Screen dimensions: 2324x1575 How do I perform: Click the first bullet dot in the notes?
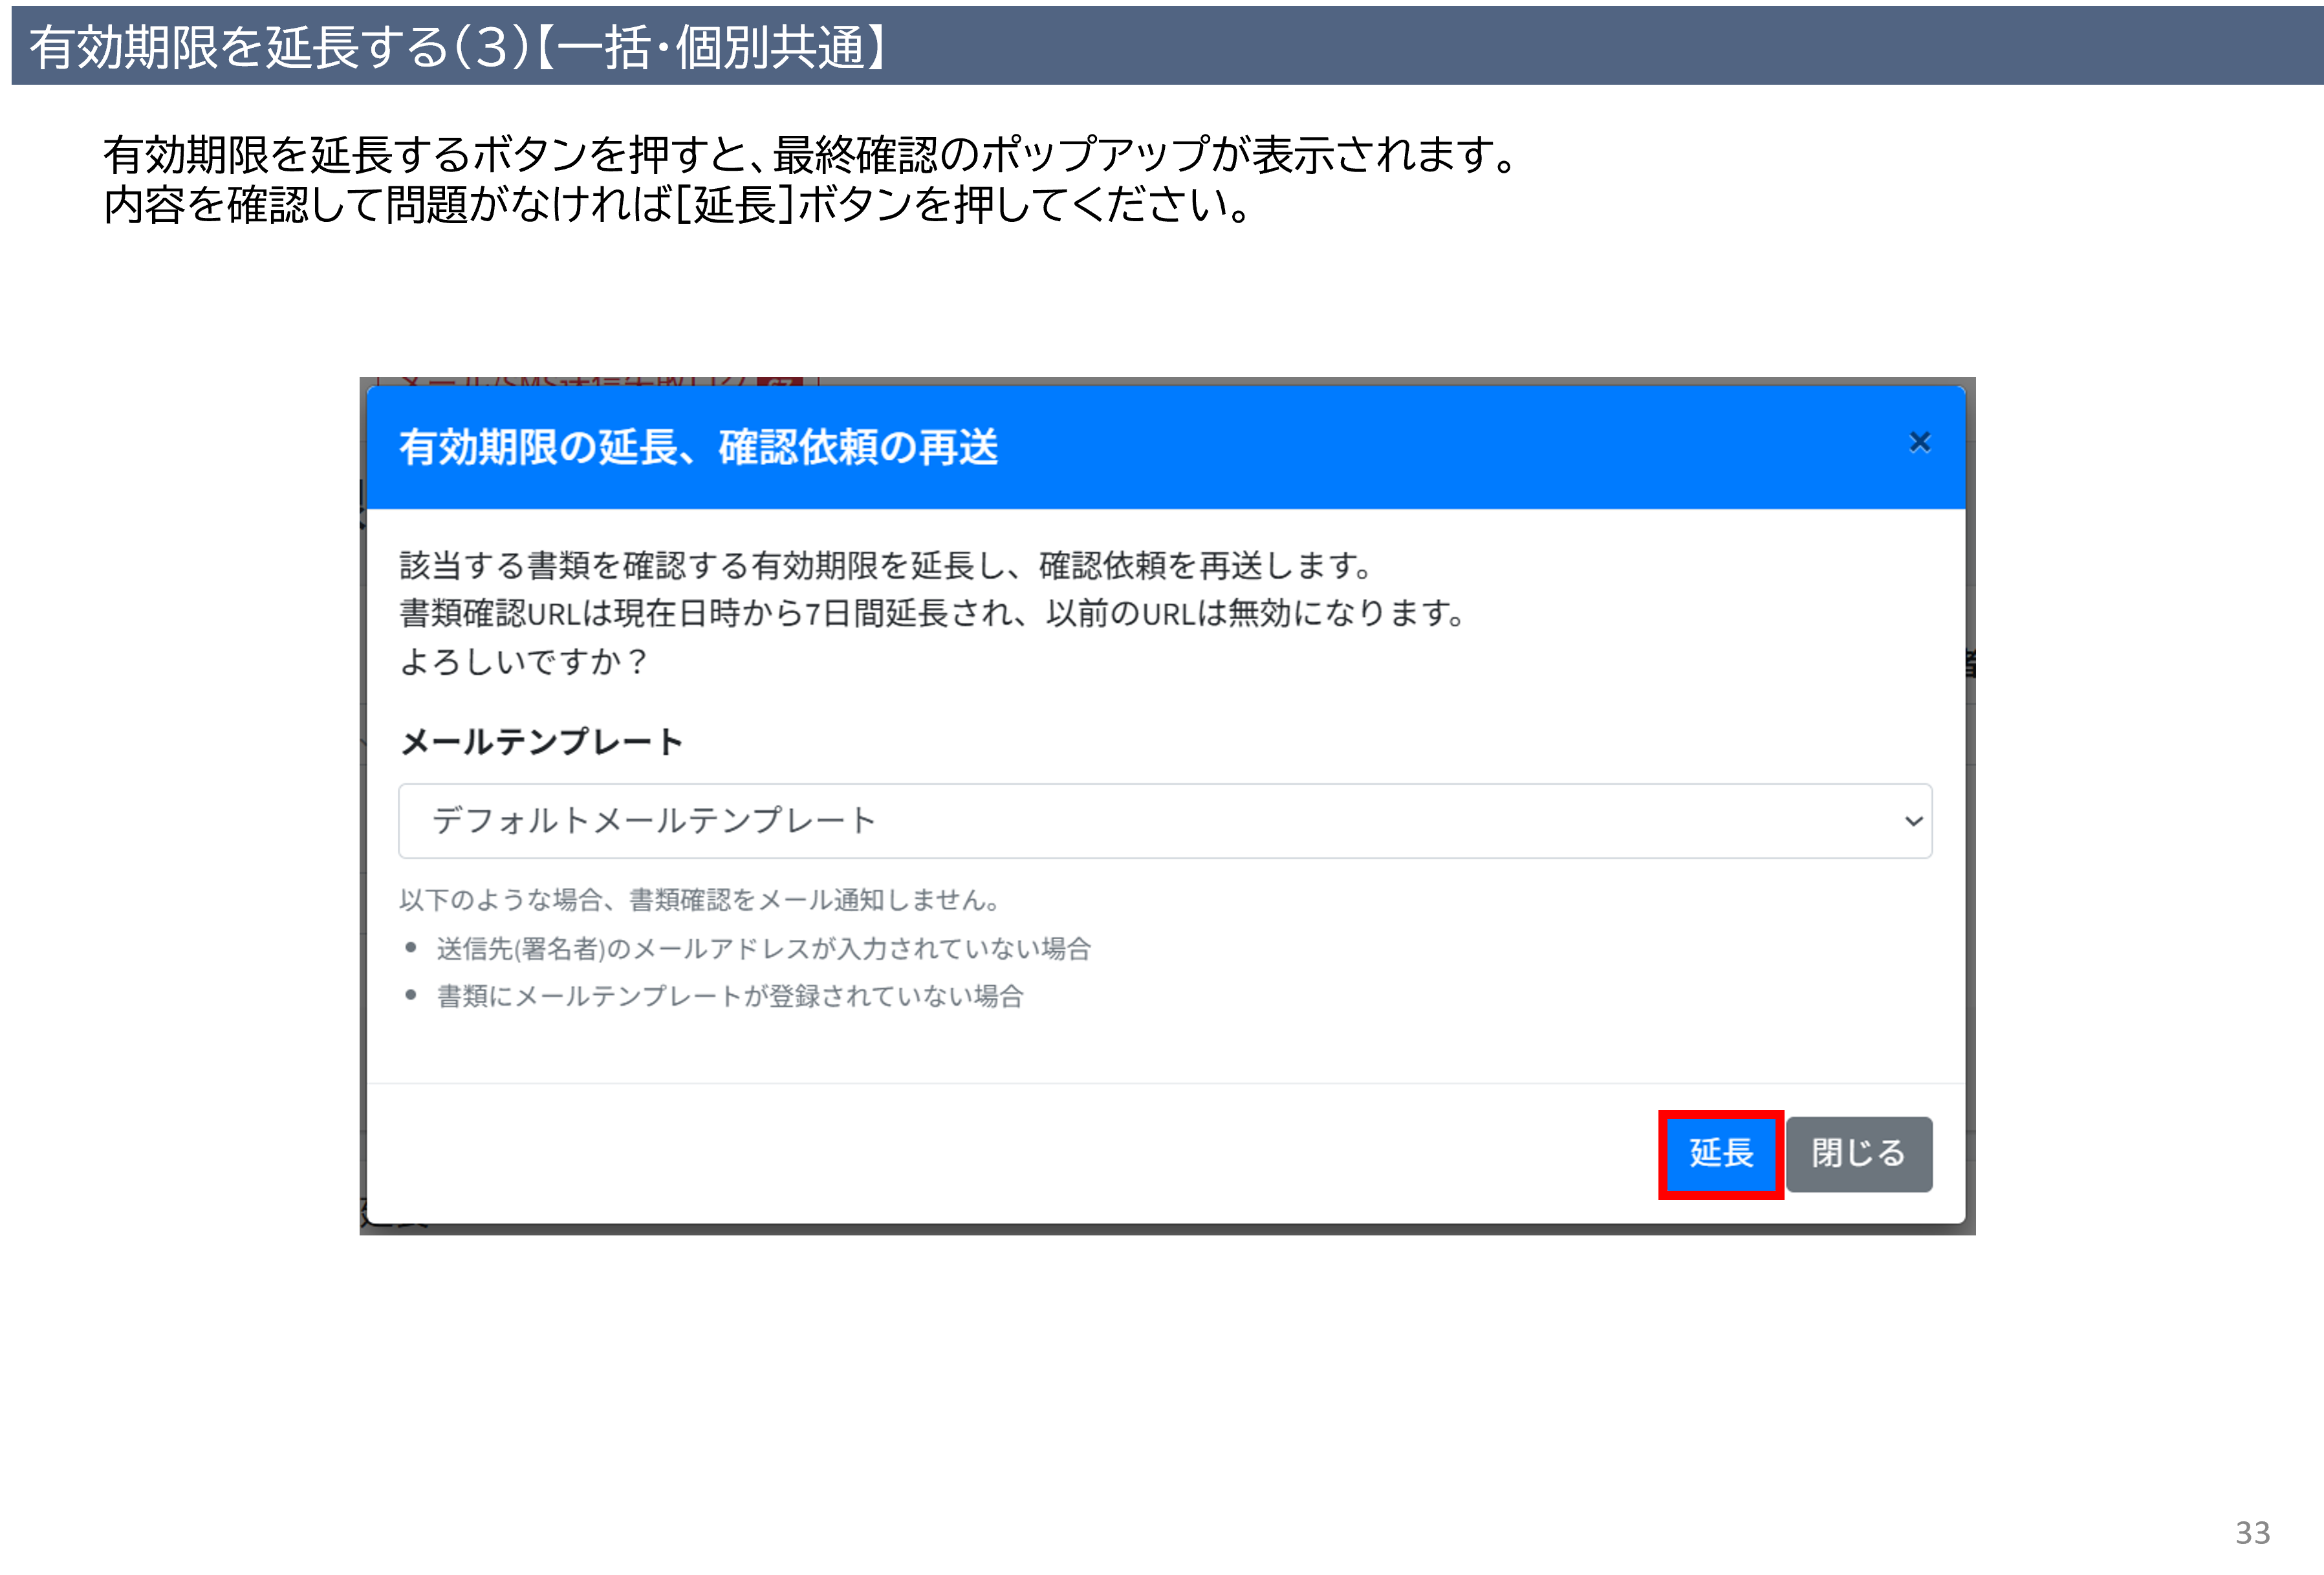click(x=411, y=947)
